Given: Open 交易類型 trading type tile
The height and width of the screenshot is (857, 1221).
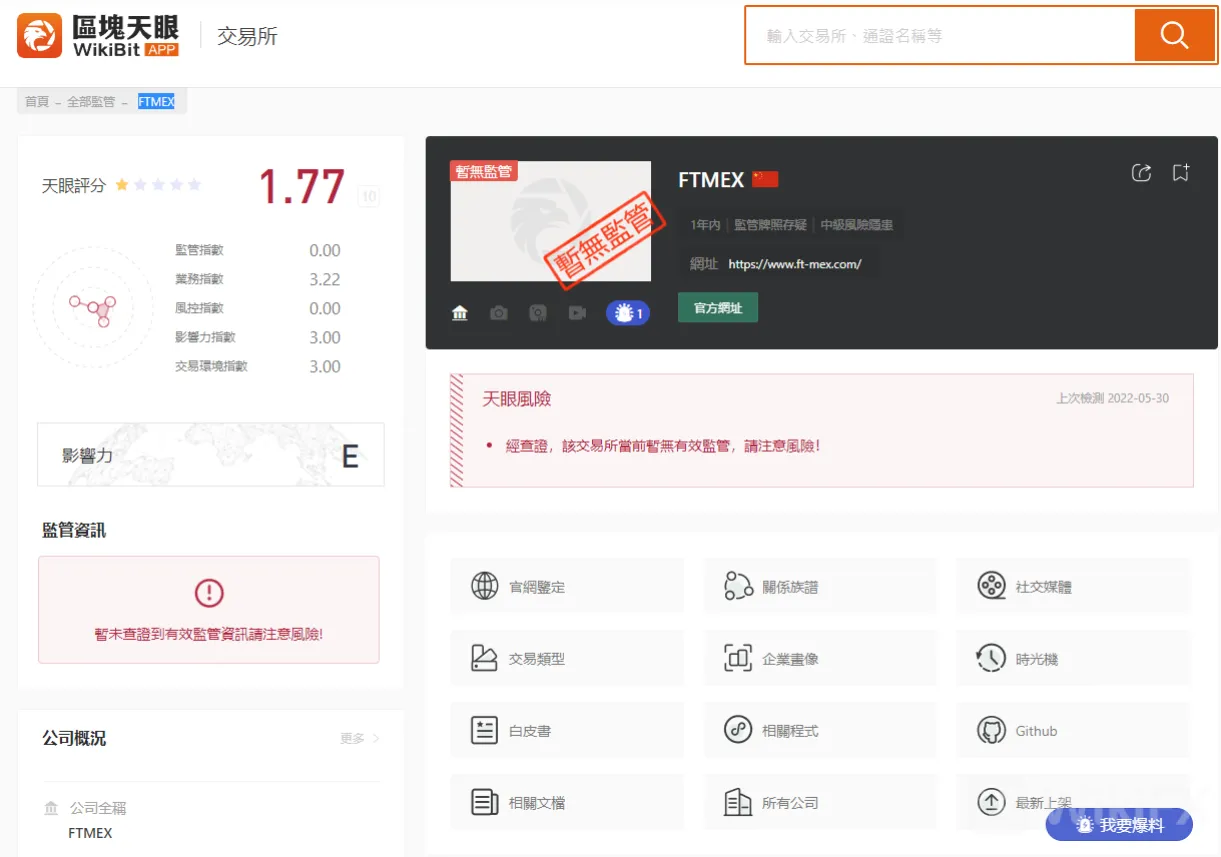Looking at the screenshot, I should [567, 658].
